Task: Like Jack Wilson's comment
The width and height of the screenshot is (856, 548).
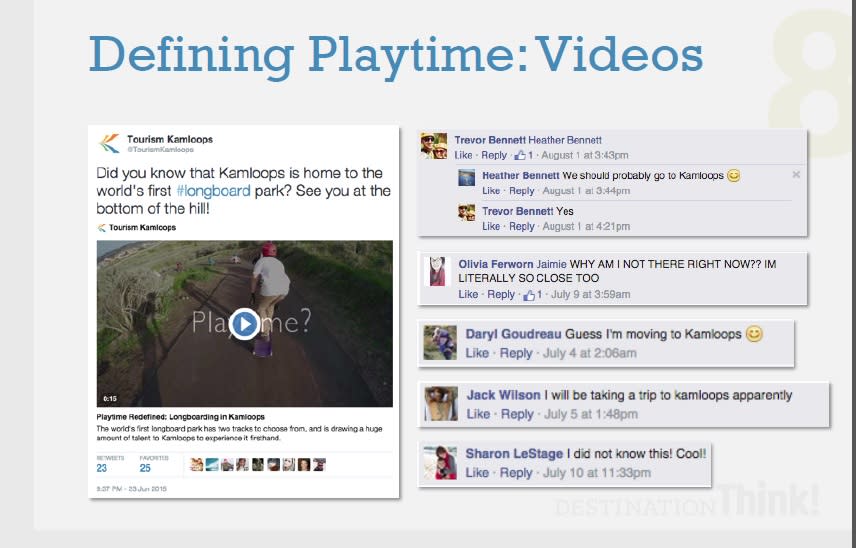Action: pos(478,414)
